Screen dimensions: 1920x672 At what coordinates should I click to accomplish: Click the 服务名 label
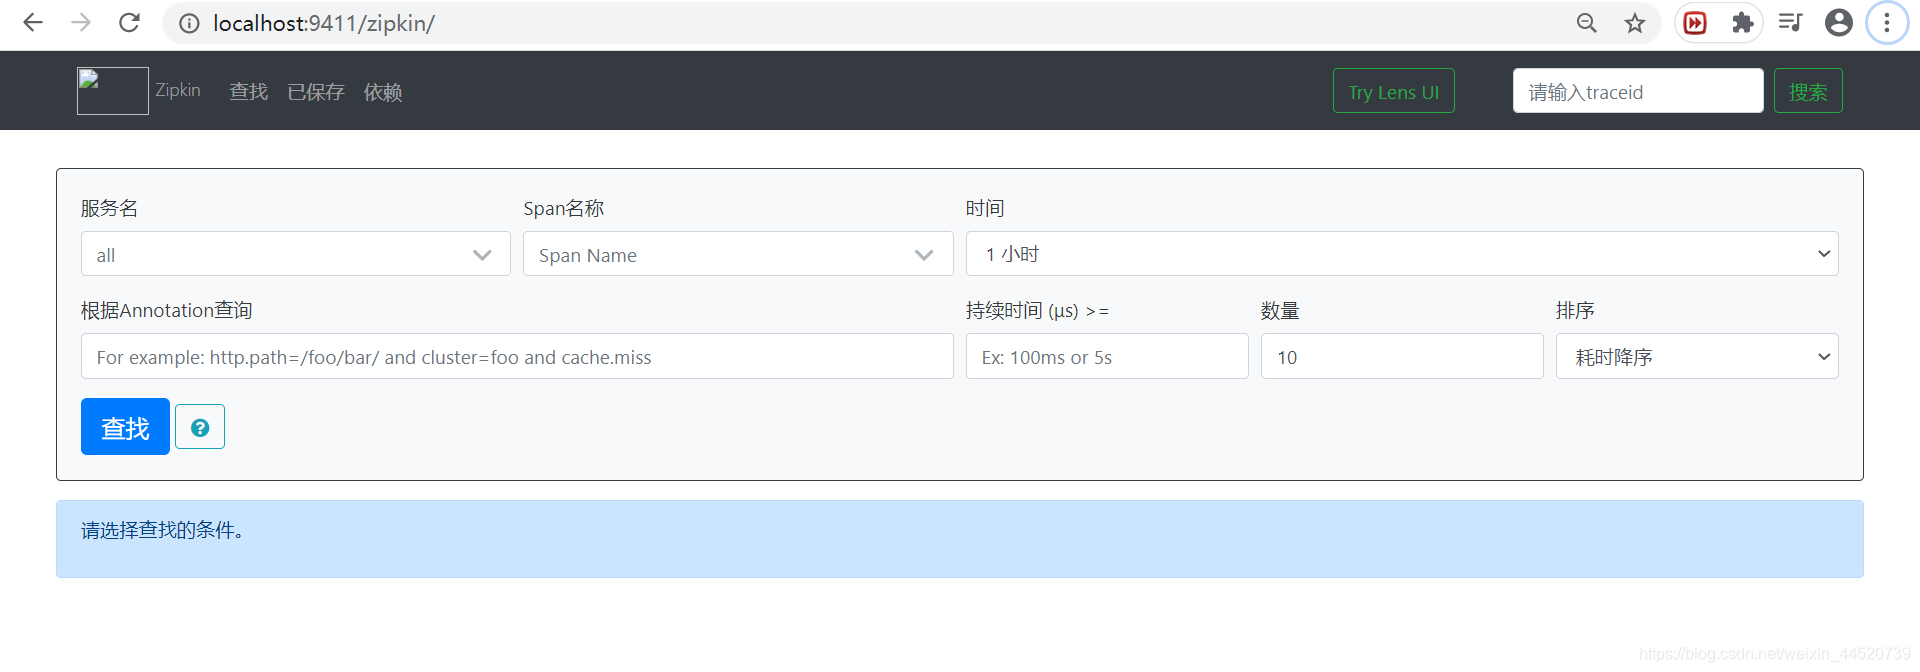(x=110, y=208)
